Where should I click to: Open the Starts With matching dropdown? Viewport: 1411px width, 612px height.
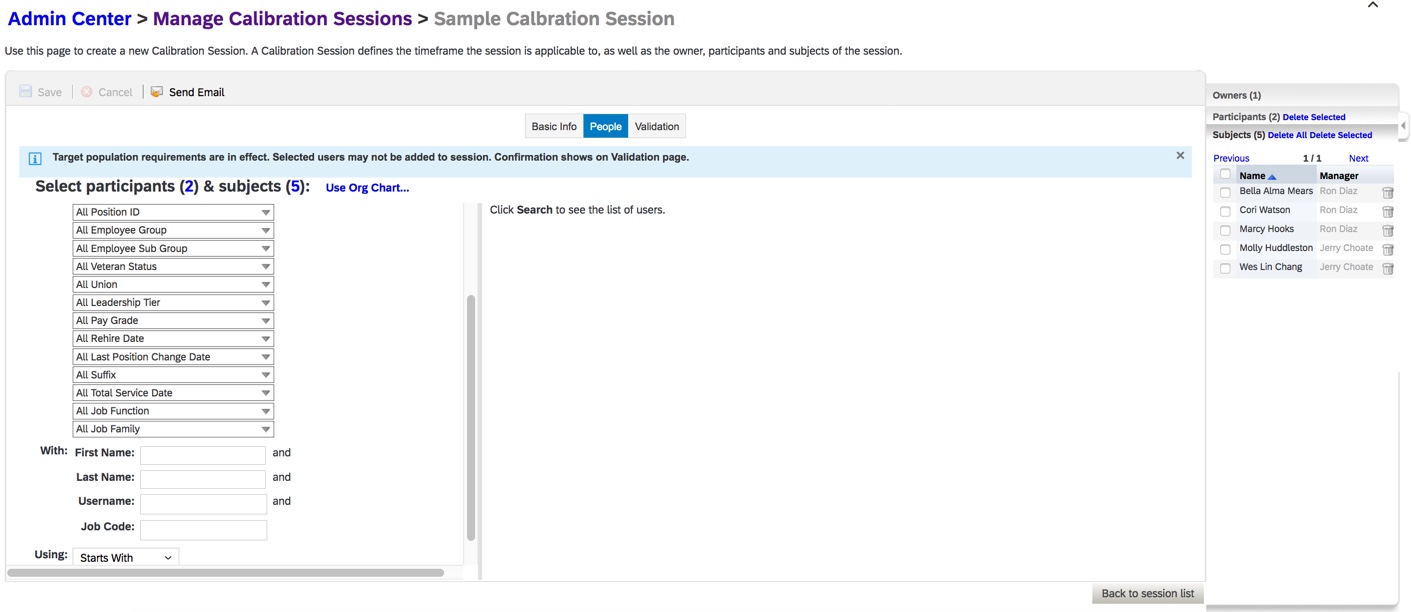(x=124, y=557)
